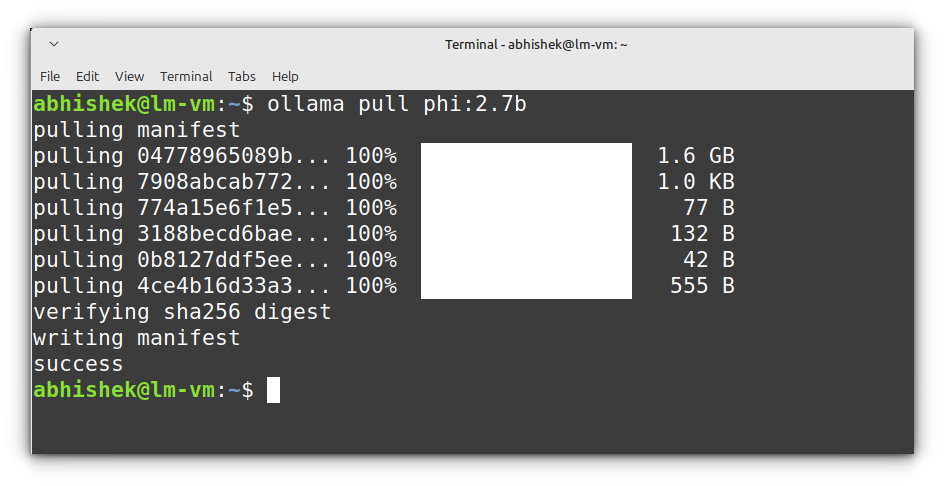Click the '1.6 GB' download size
The image size is (944, 486).
pyautogui.click(x=696, y=156)
